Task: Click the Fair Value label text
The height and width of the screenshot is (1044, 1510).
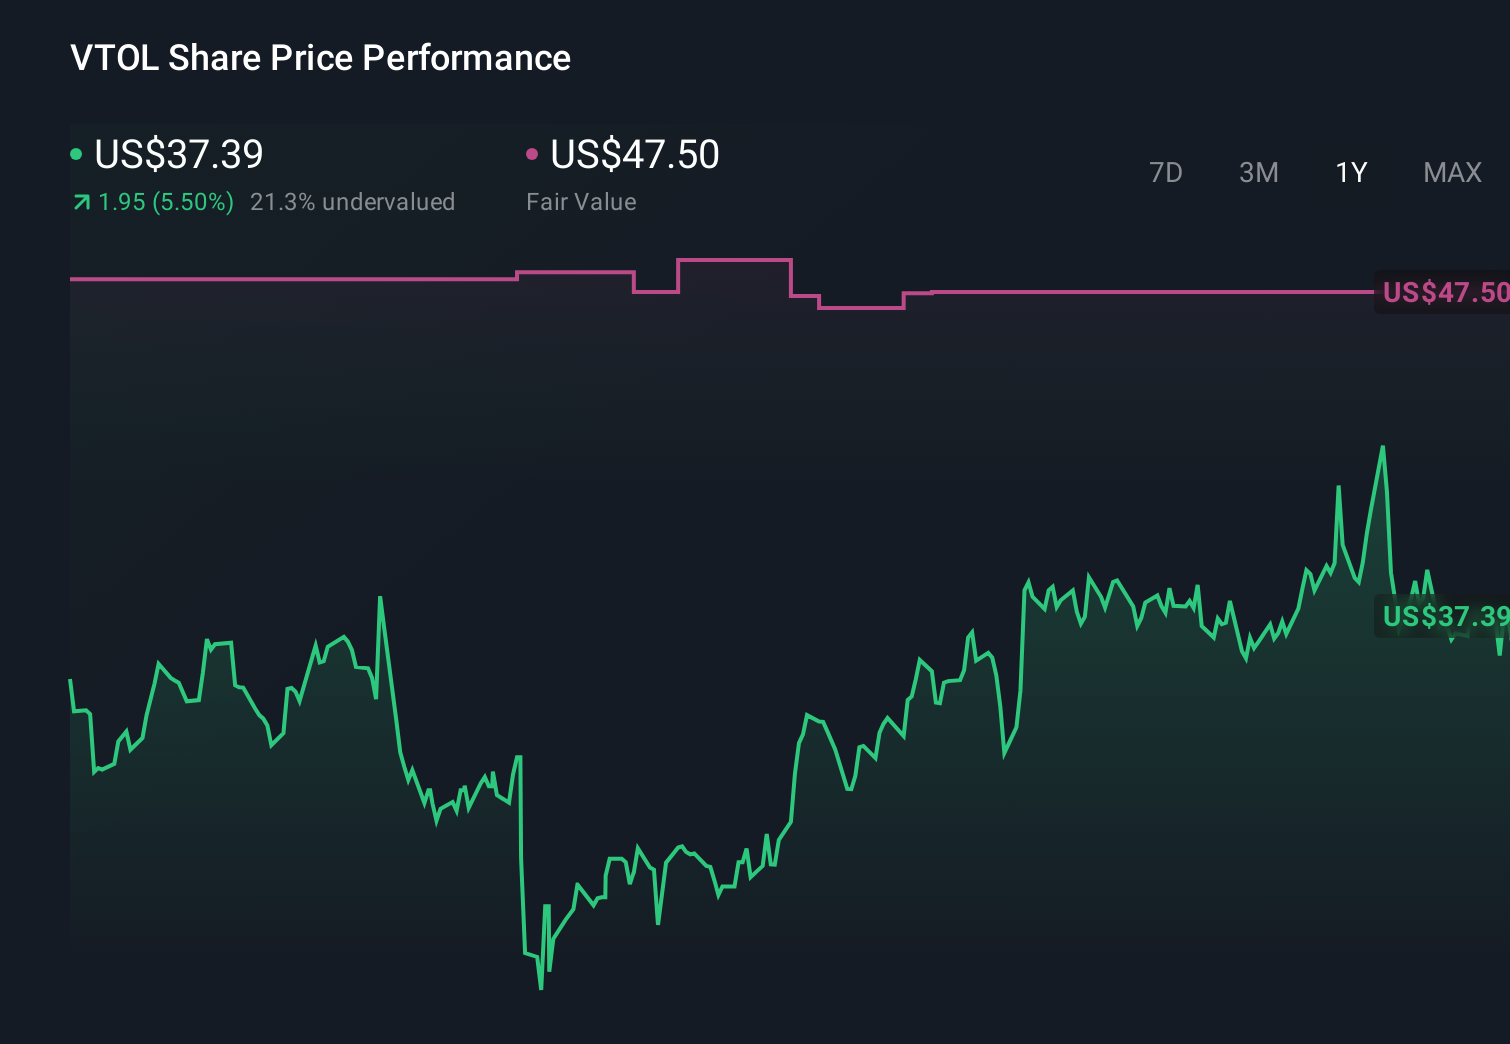Action: point(581,201)
